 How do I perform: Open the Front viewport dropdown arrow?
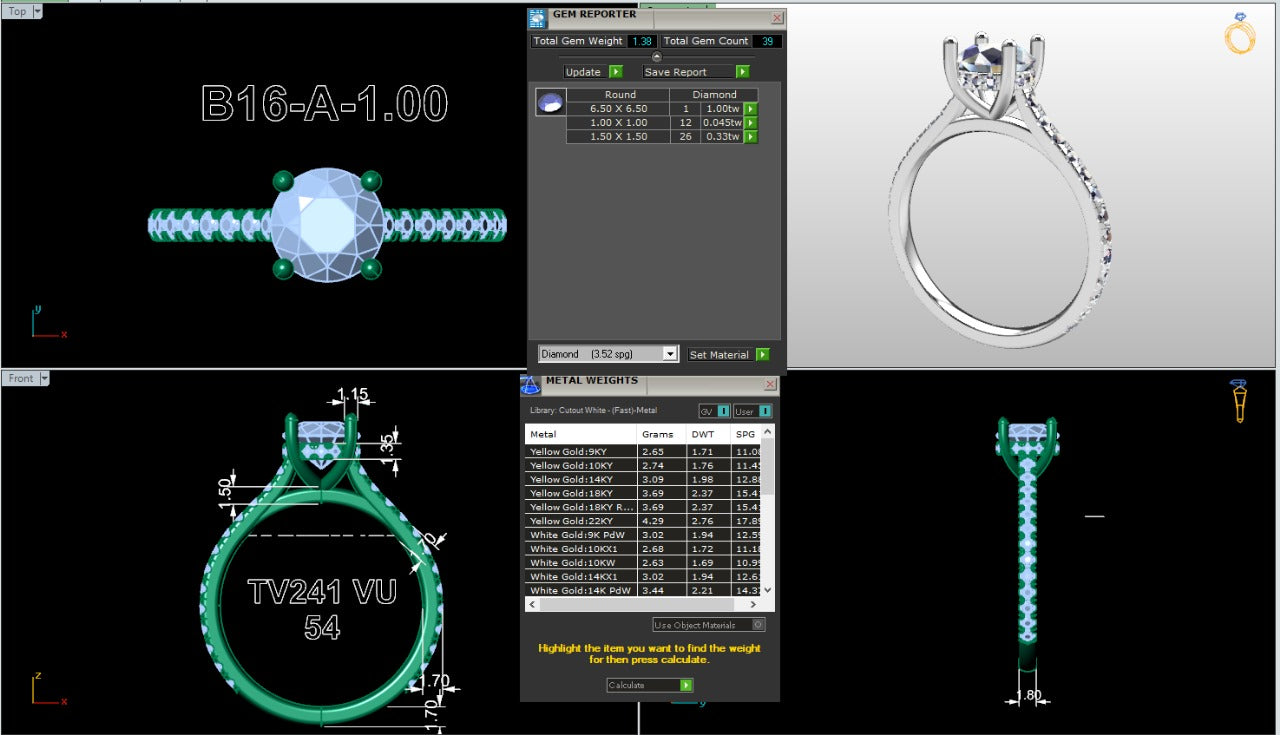coord(44,378)
